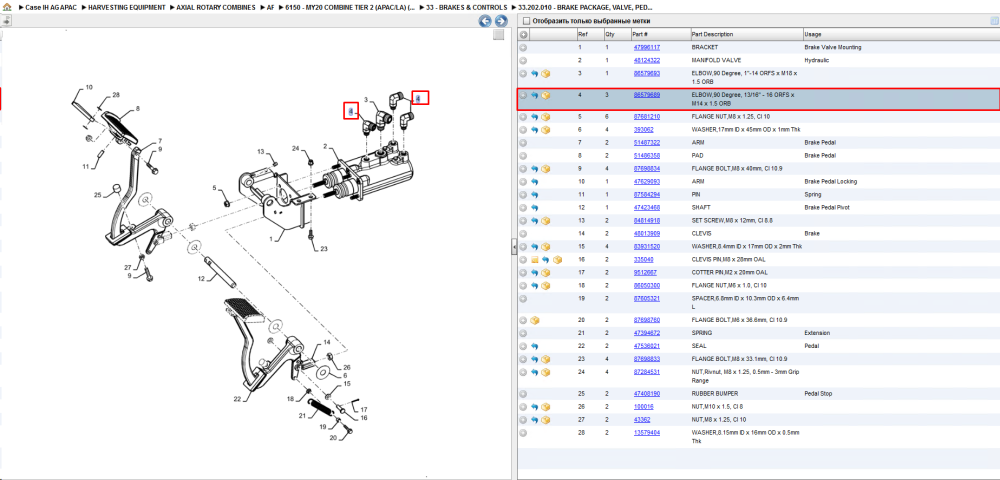Click blue supersession arrow on ref 3 row
The image size is (1000, 480).
[x=534, y=74]
